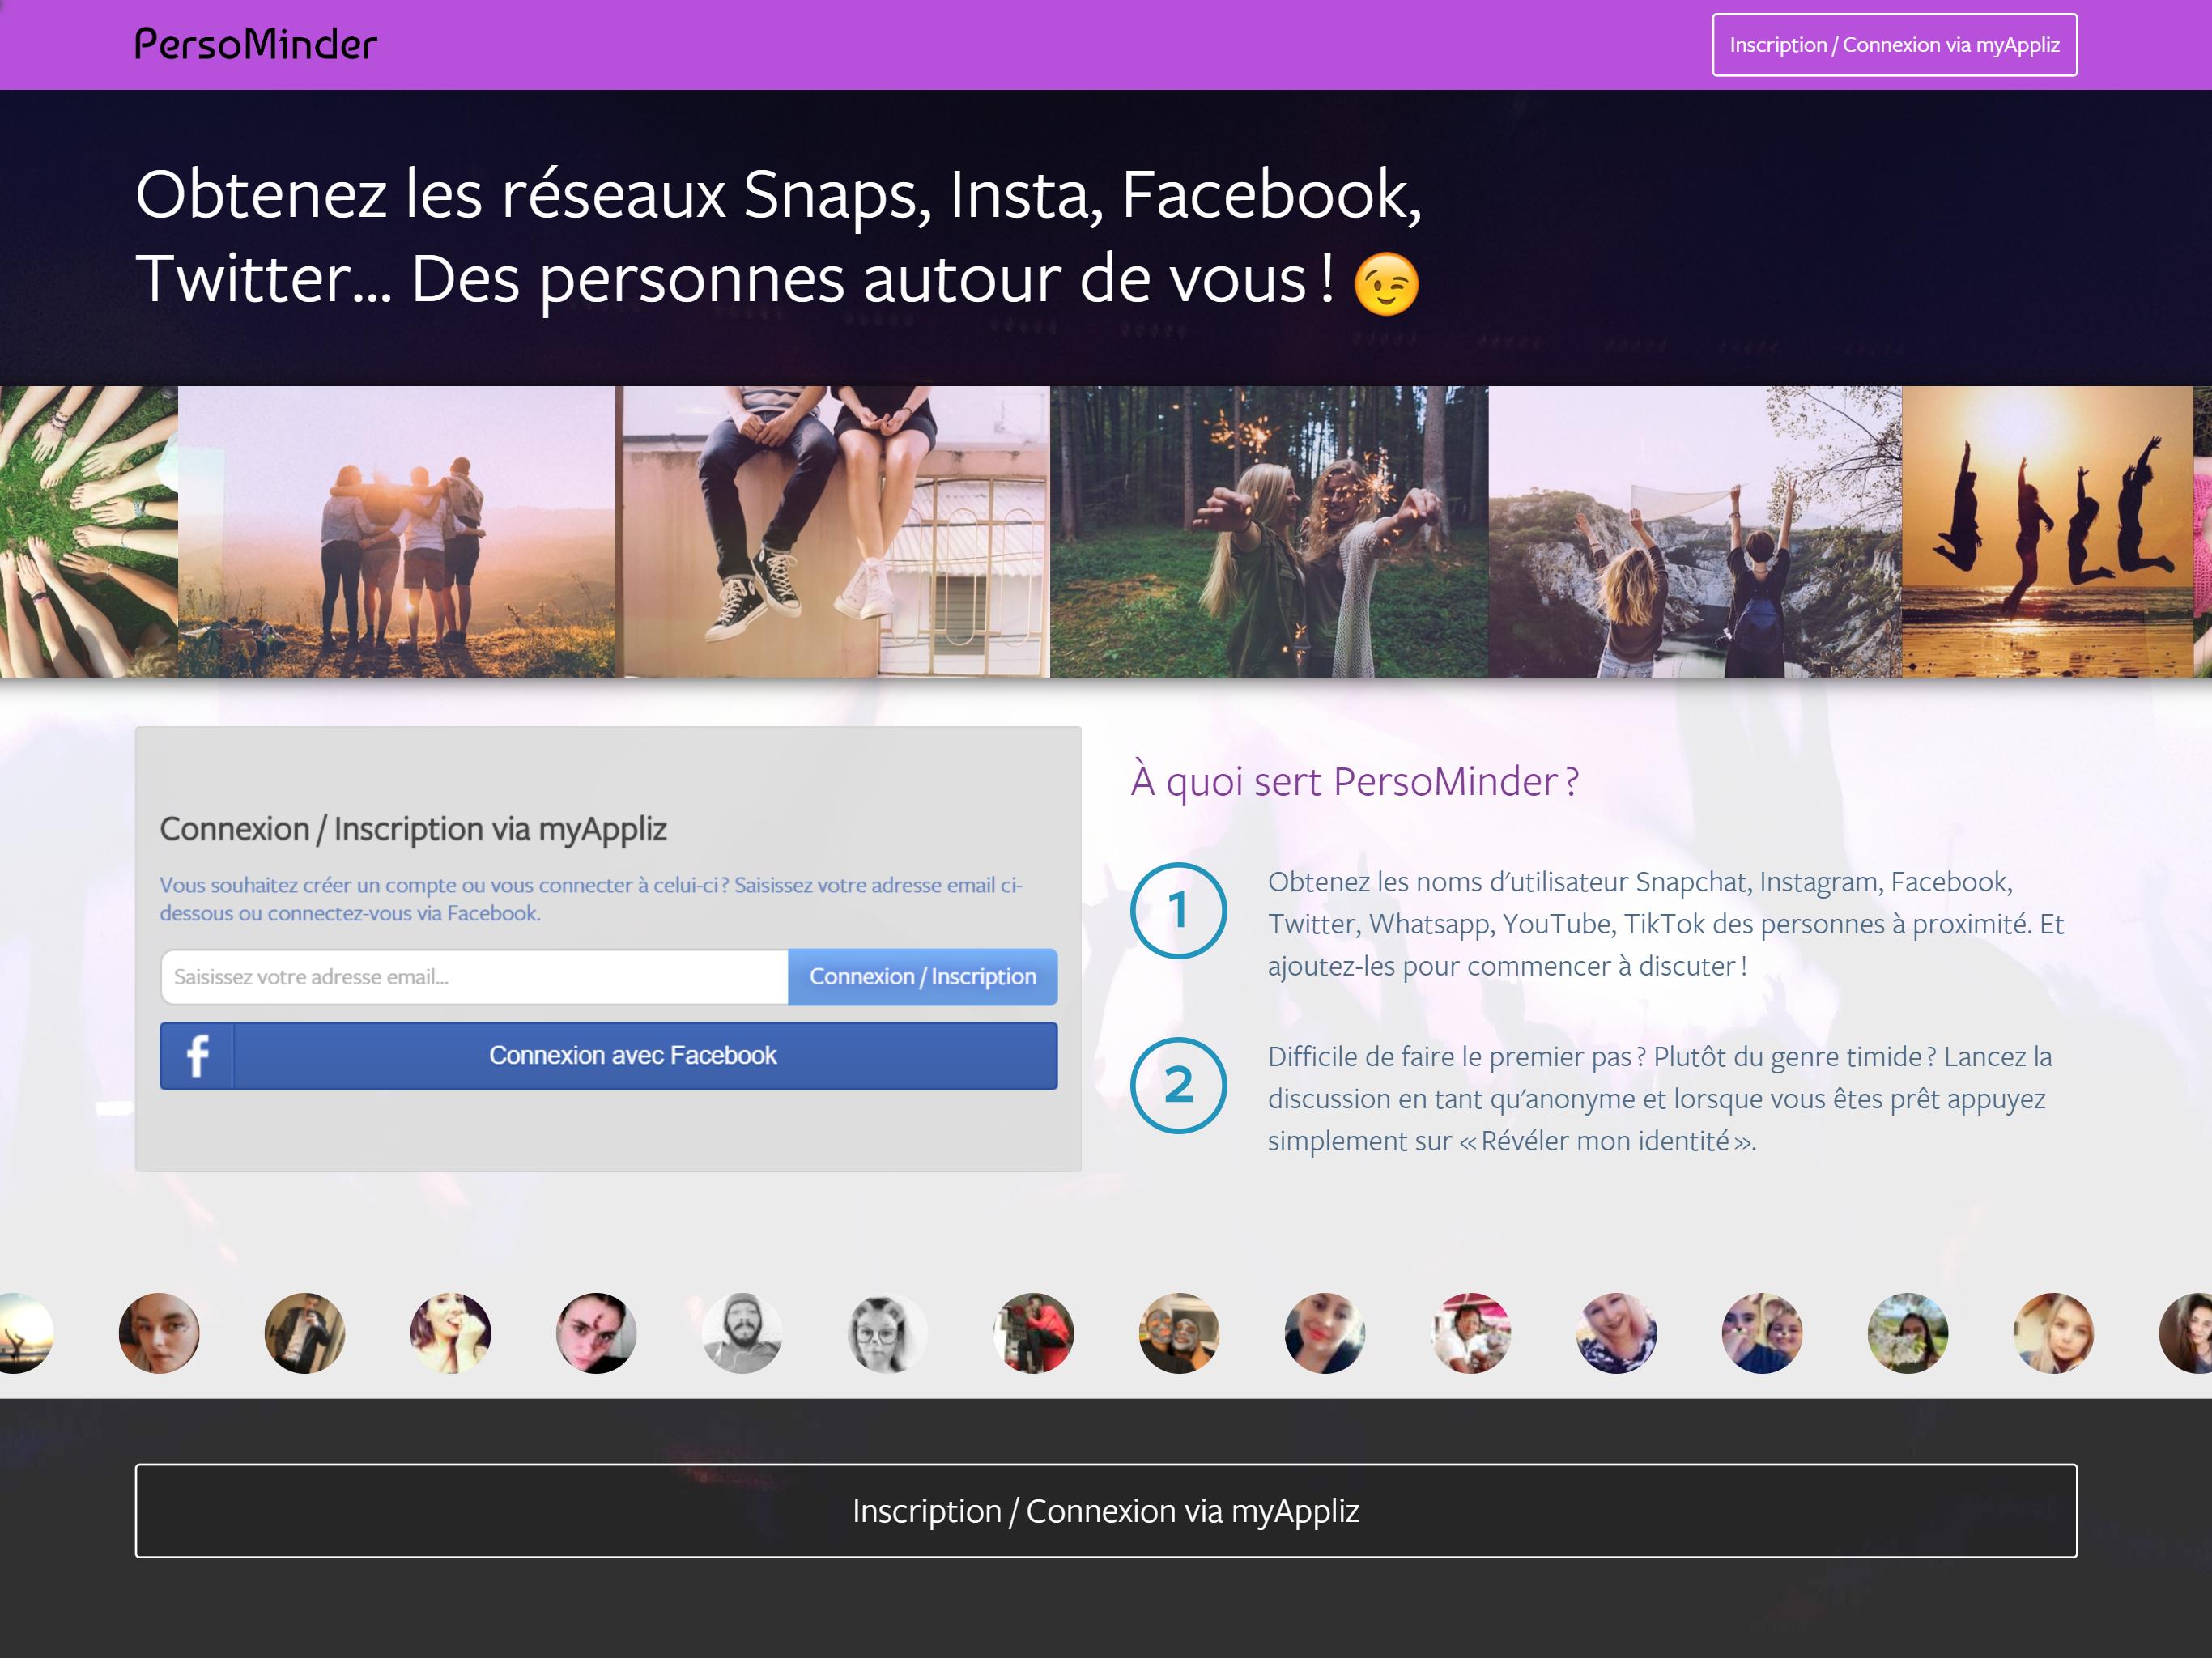Click the winking emoji in the headline
The height and width of the screenshot is (1658, 2212).
click(x=1386, y=284)
